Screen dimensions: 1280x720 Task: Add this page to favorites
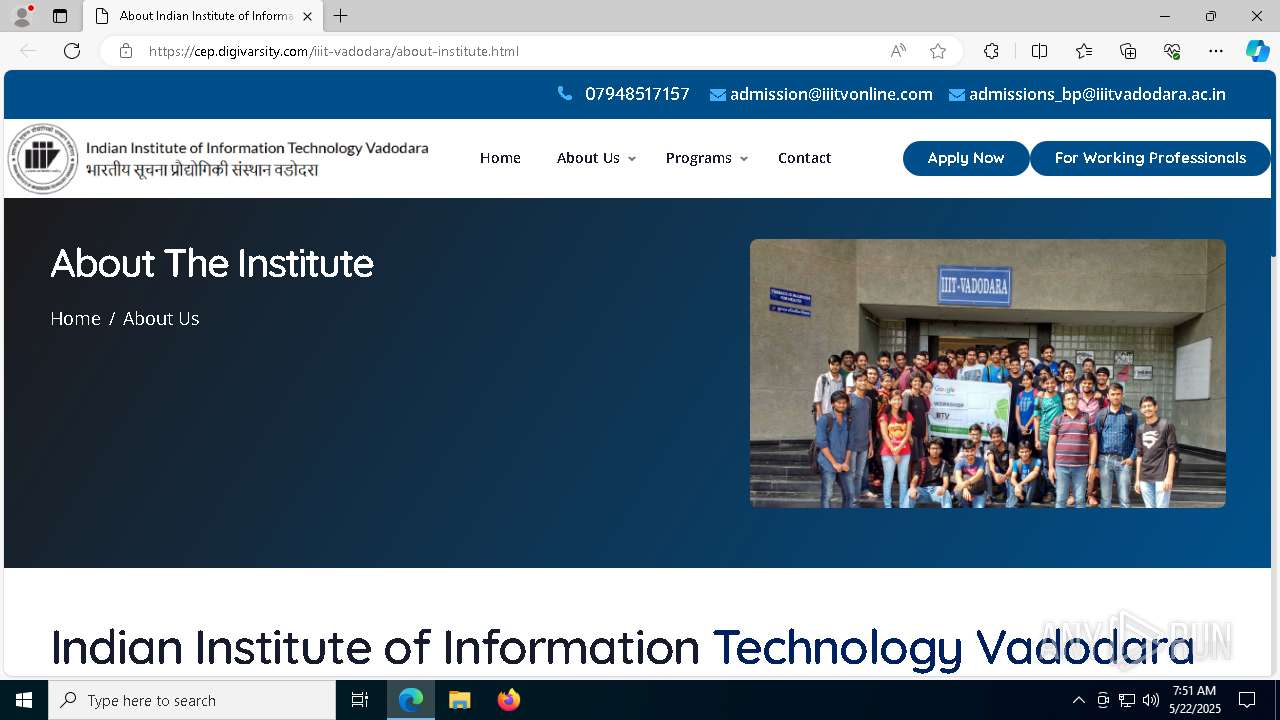(x=938, y=51)
